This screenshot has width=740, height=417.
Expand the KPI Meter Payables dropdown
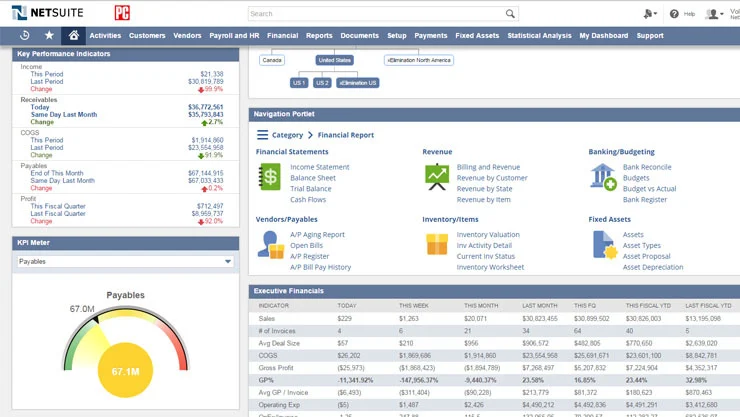pyautogui.click(x=228, y=262)
